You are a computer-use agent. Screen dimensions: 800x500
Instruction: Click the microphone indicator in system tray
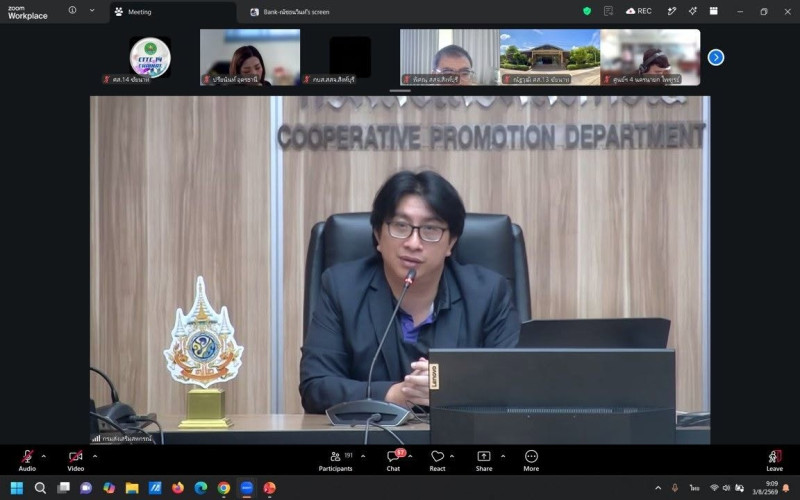[x=674, y=488]
